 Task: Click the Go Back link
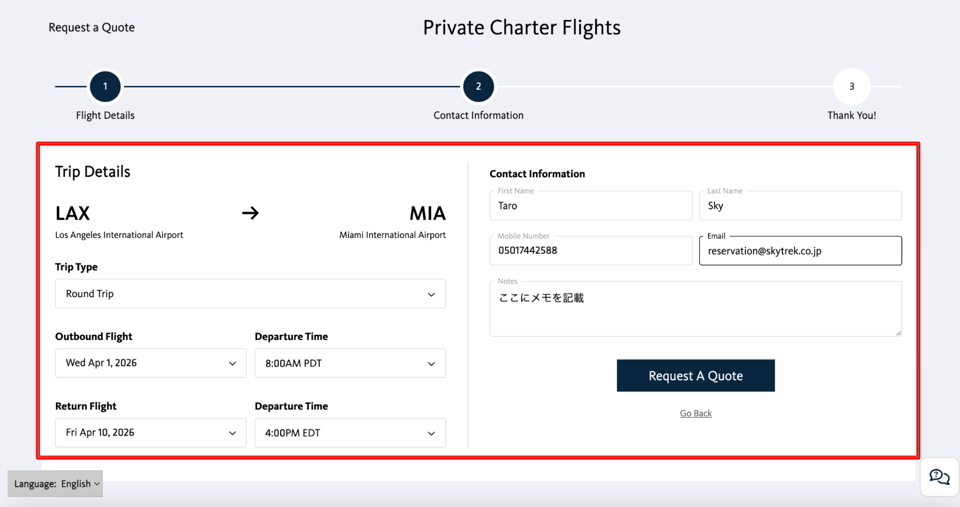pyautogui.click(x=696, y=413)
